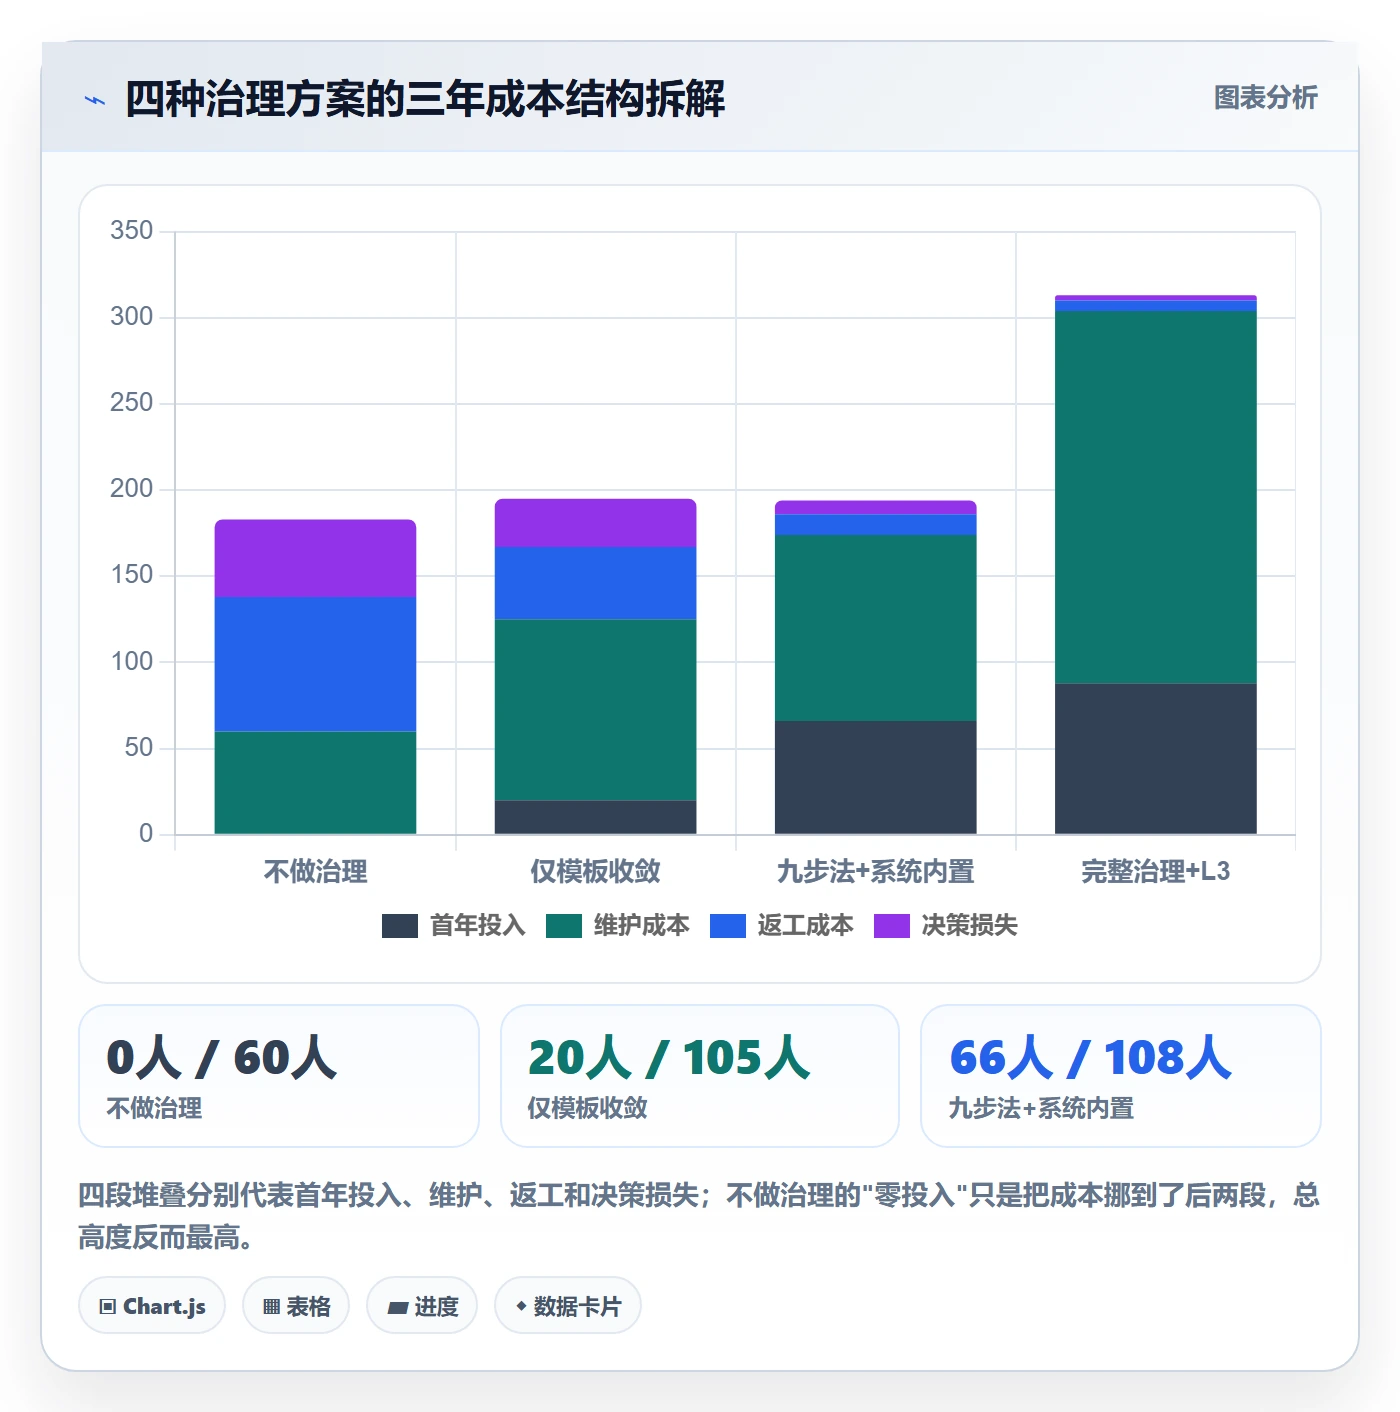The image size is (1400, 1412).
Task: Click the purple segment of 不做治理 bar
Action: 315,559
